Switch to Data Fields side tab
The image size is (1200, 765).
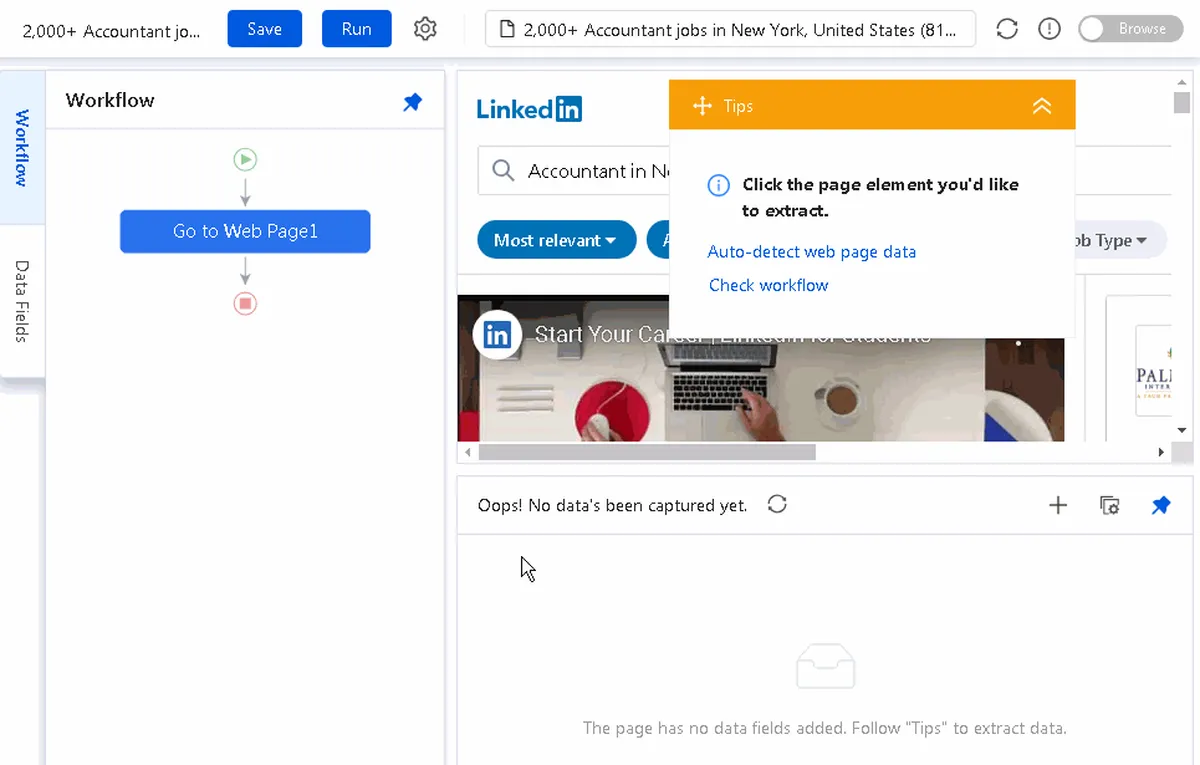point(22,301)
